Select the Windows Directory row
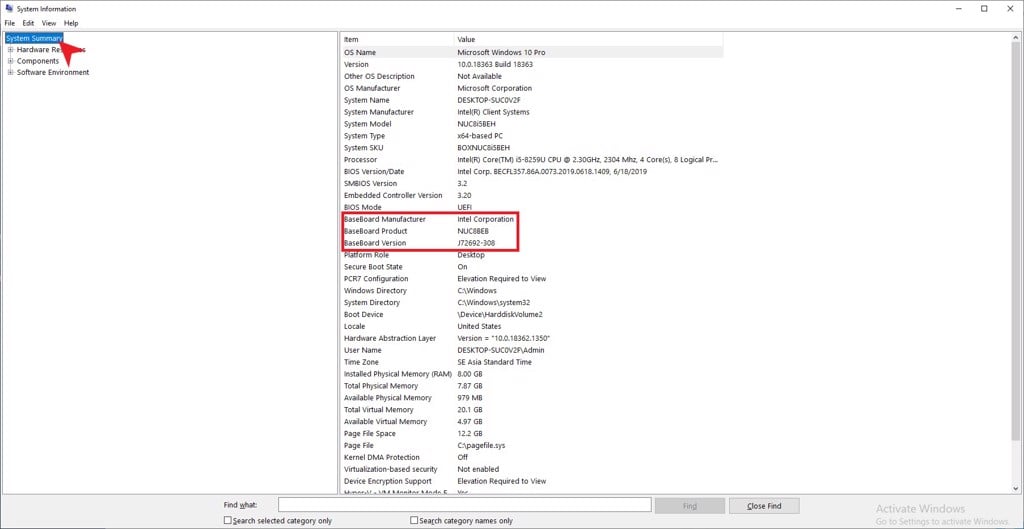The height and width of the screenshot is (529, 1024). [x=532, y=290]
